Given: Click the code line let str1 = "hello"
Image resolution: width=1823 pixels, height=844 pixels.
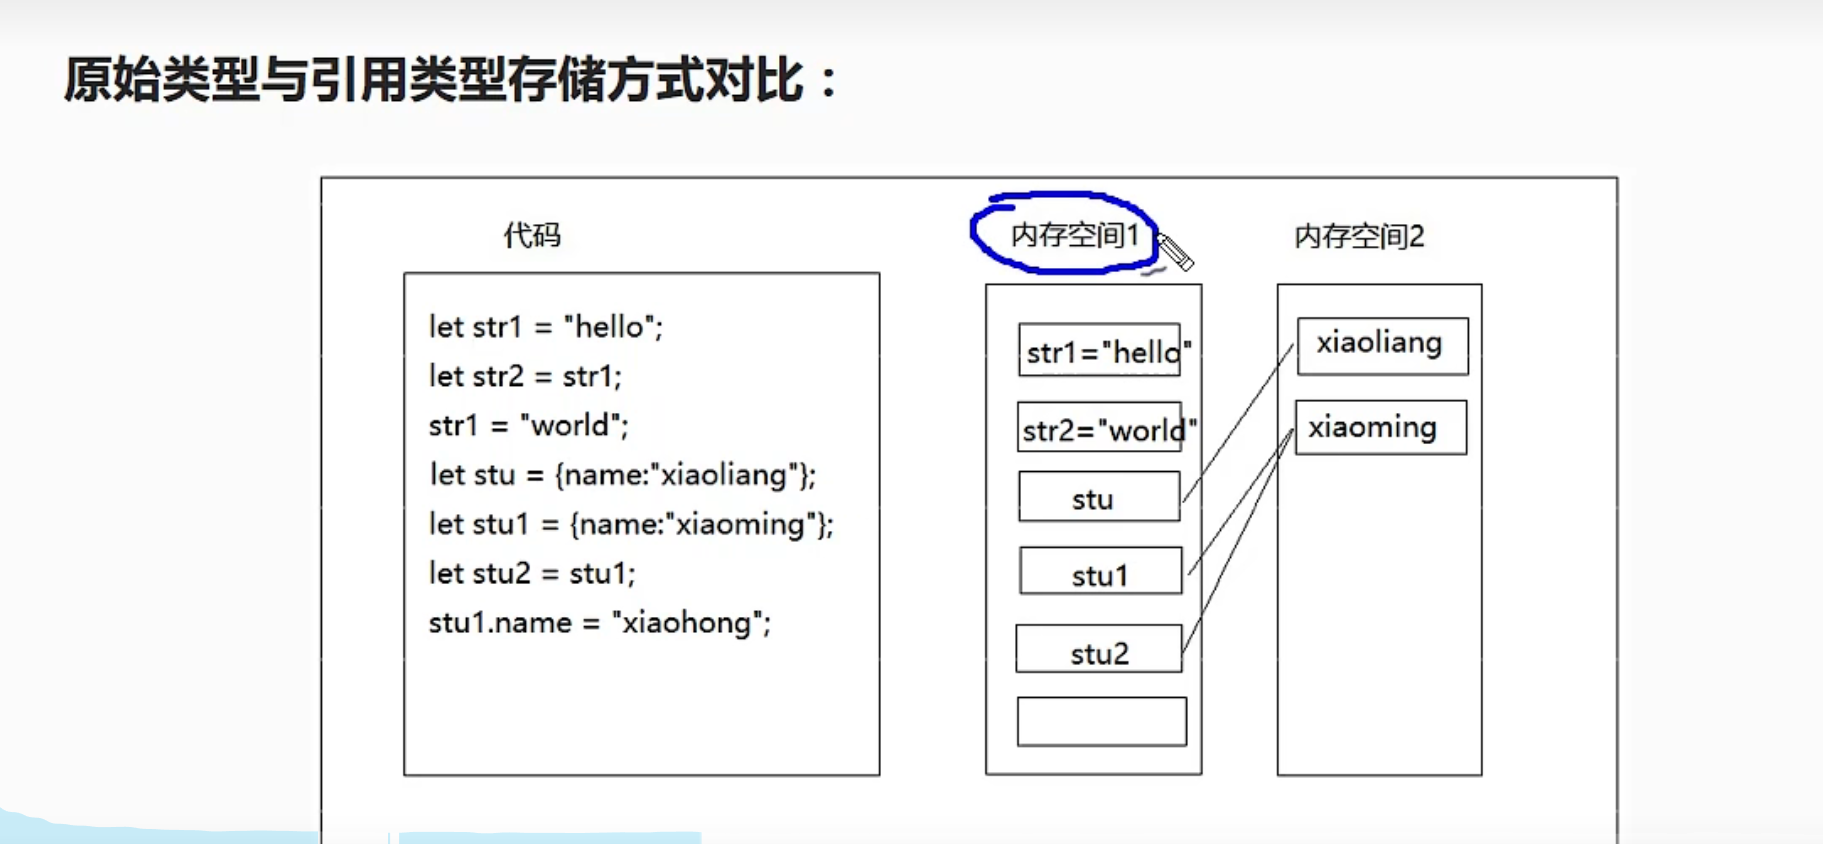Looking at the screenshot, I should click(546, 327).
